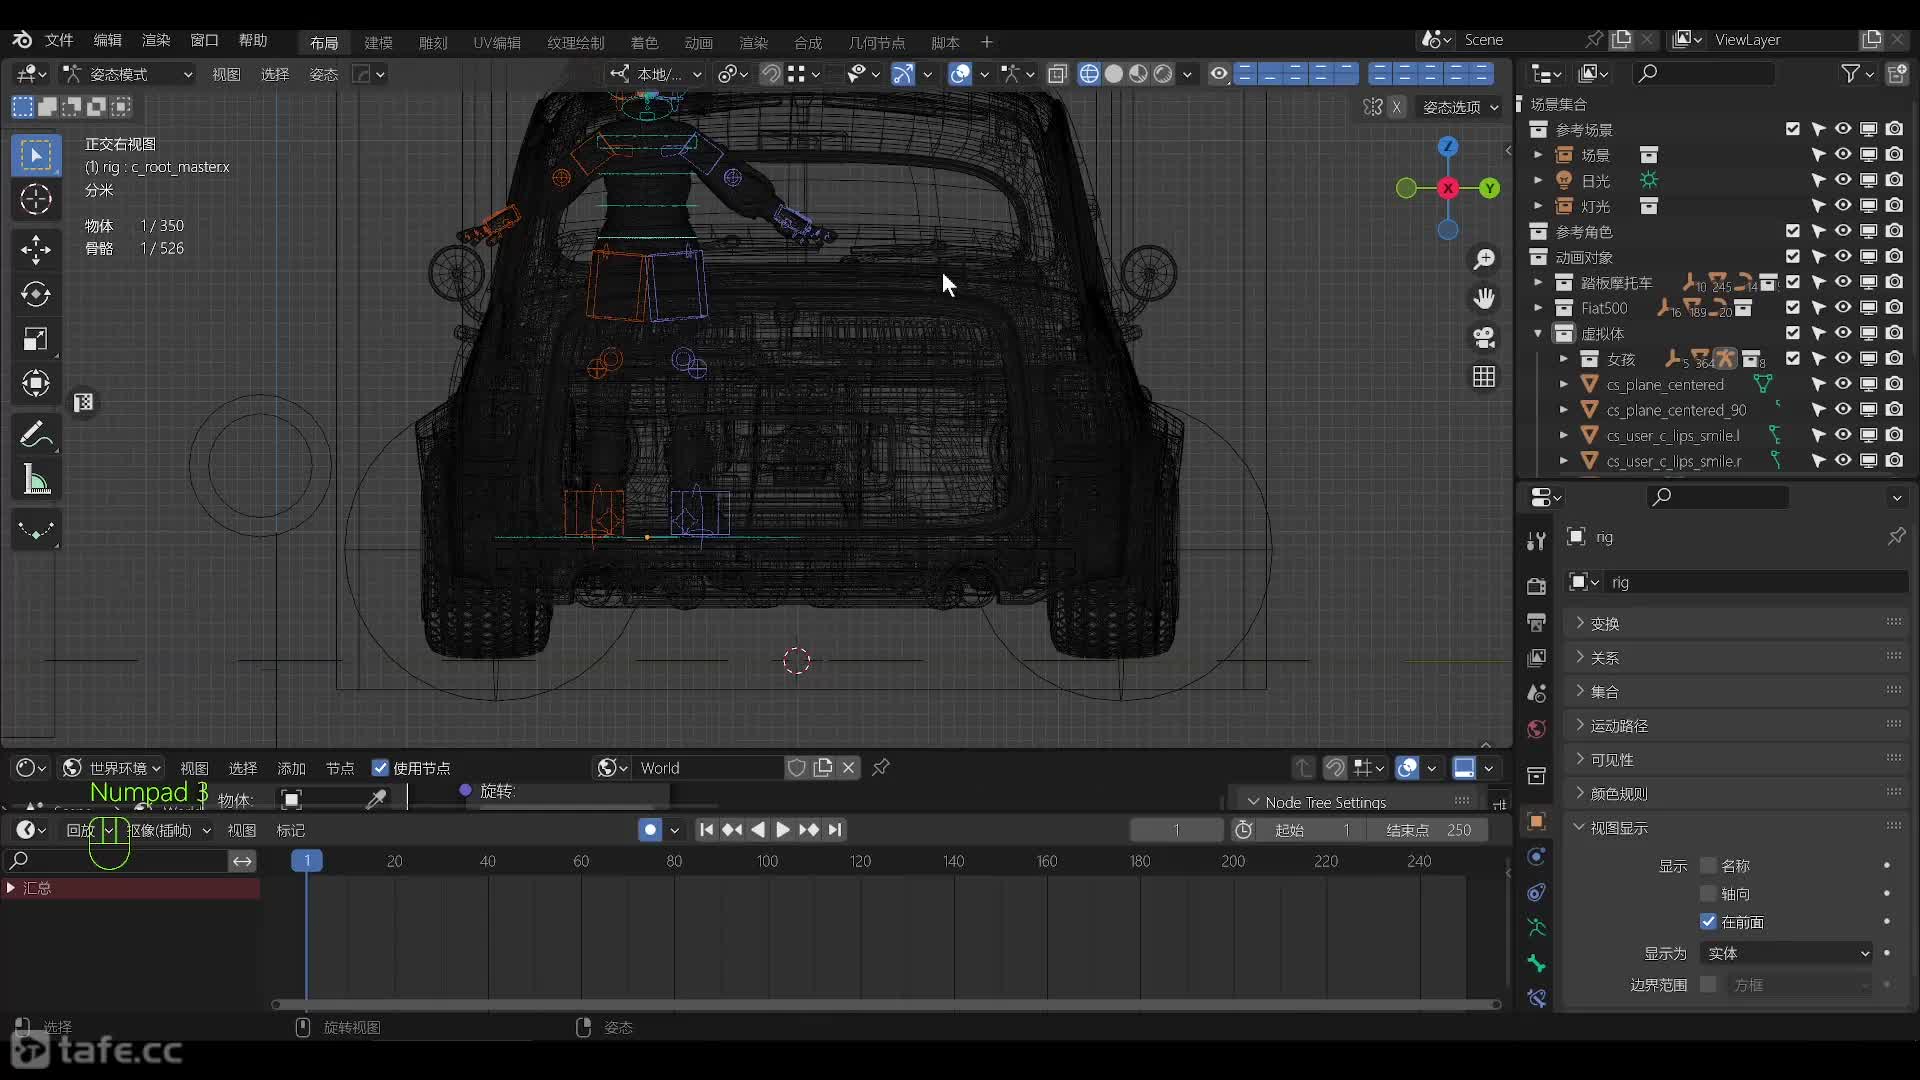
Task: Click 添加 in node editor header
Action: 291,768
